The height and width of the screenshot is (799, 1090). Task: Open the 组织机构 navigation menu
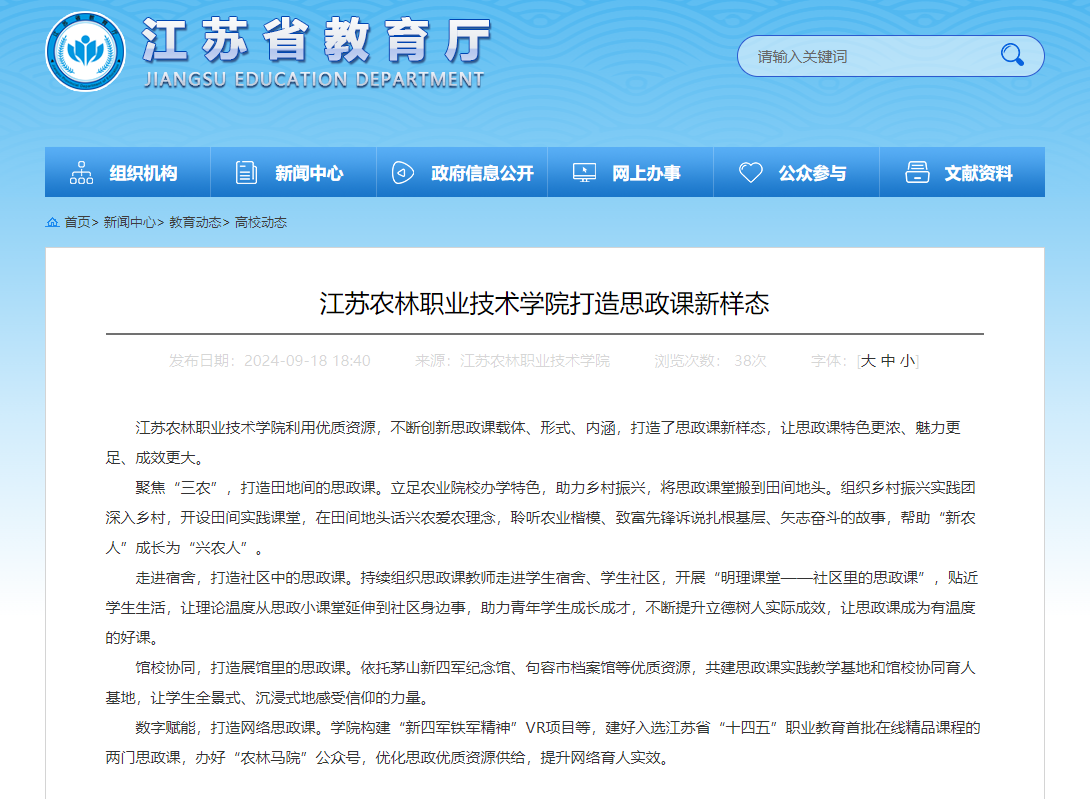(143, 173)
